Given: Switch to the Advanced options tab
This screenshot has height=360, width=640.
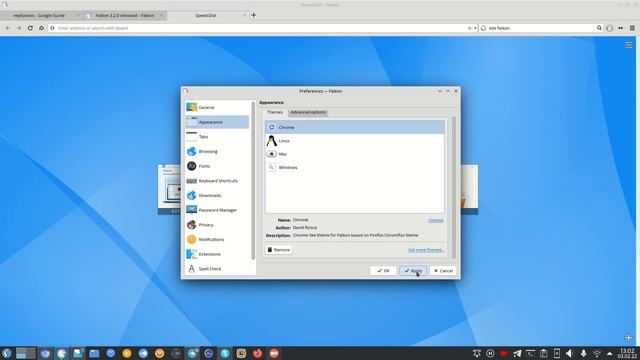Looking at the screenshot, I should (308, 112).
